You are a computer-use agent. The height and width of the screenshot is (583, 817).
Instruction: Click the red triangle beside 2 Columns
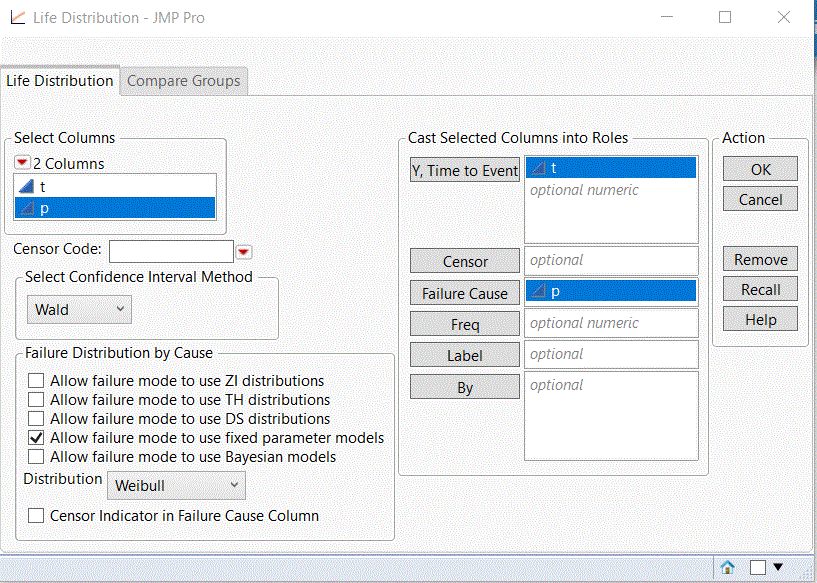tap(22, 163)
